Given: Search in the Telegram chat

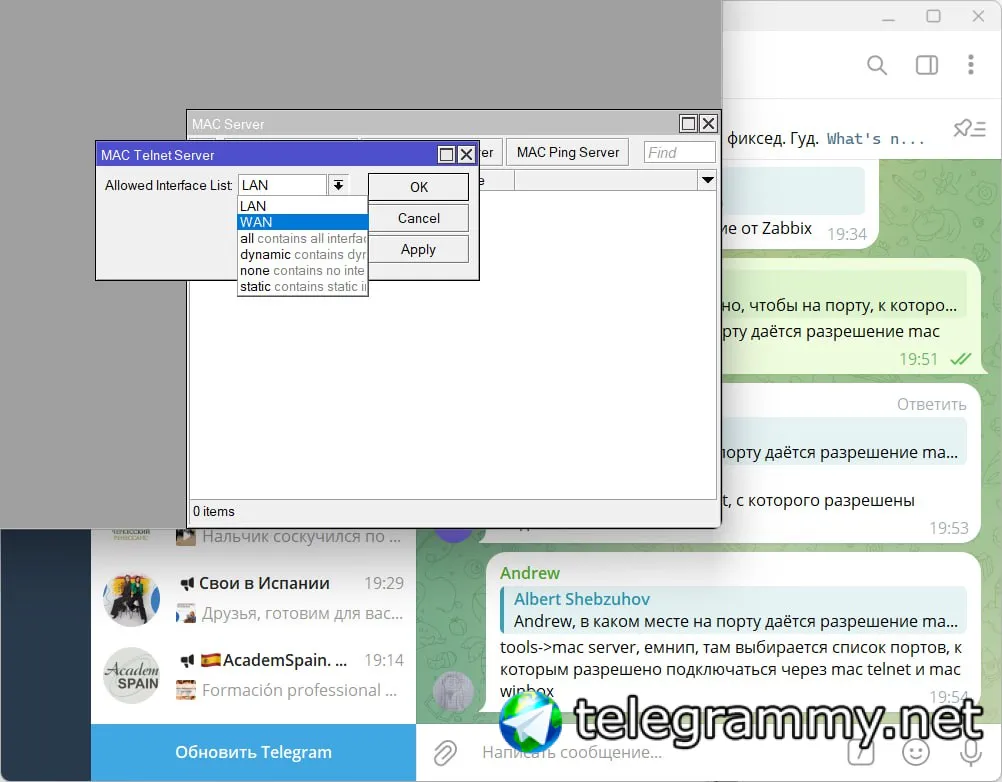Looking at the screenshot, I should [877, 65].
